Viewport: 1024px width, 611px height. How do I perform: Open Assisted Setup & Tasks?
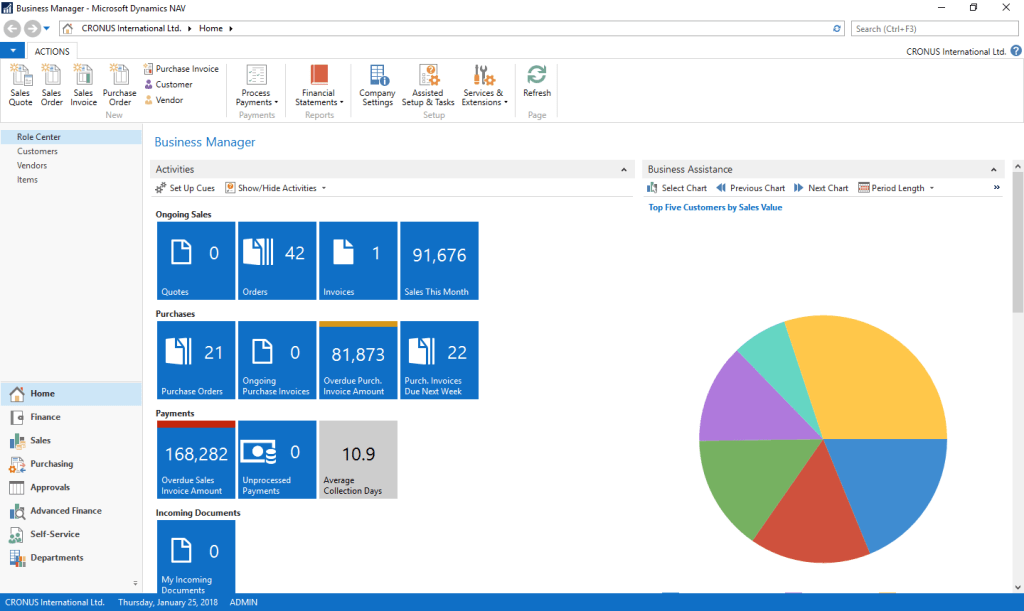(x=428, y=85)
